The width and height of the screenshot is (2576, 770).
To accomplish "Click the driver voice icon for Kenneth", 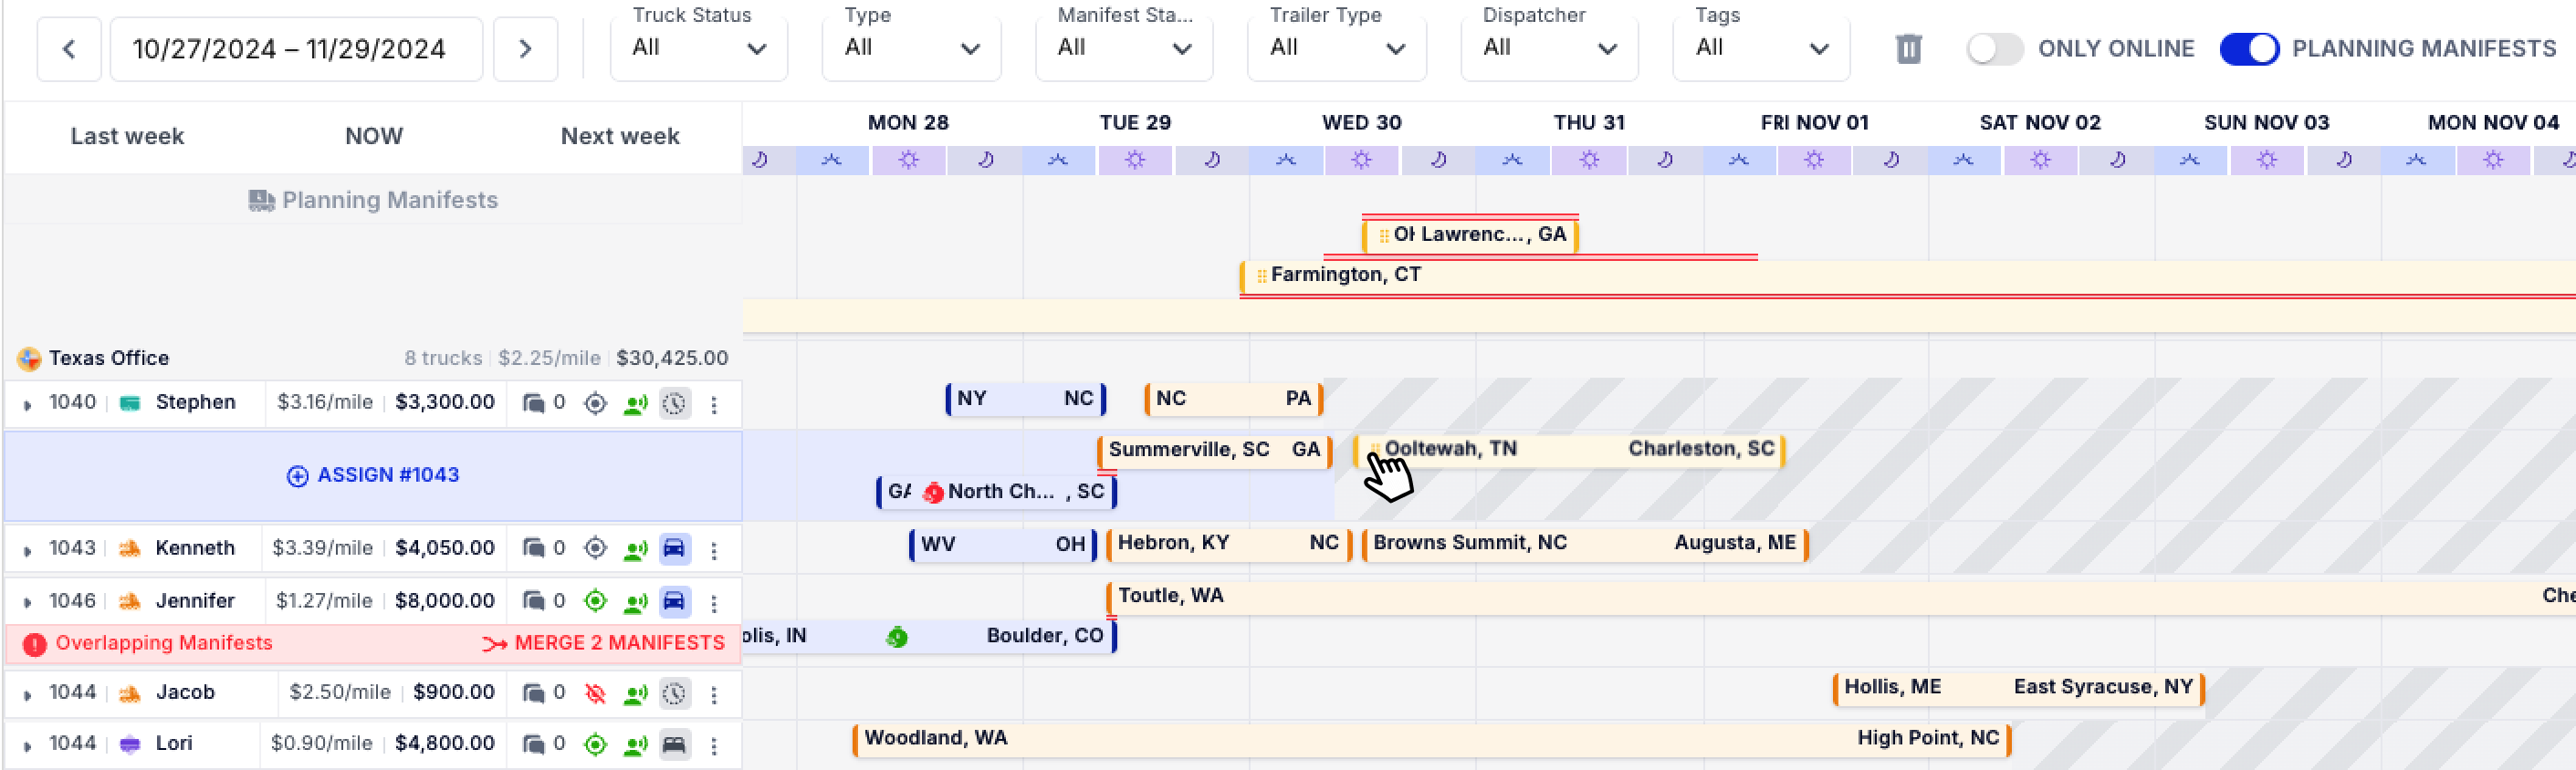I will (635, 550).
